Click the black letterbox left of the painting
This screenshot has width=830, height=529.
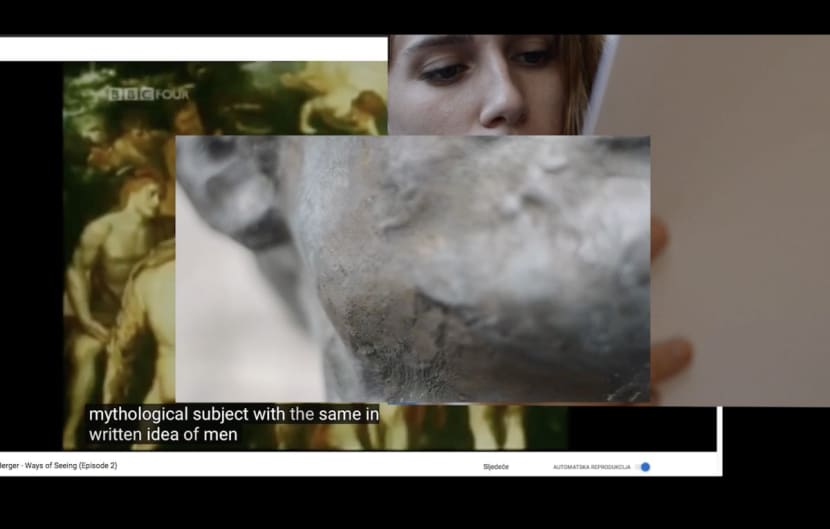tap(30, 250)
